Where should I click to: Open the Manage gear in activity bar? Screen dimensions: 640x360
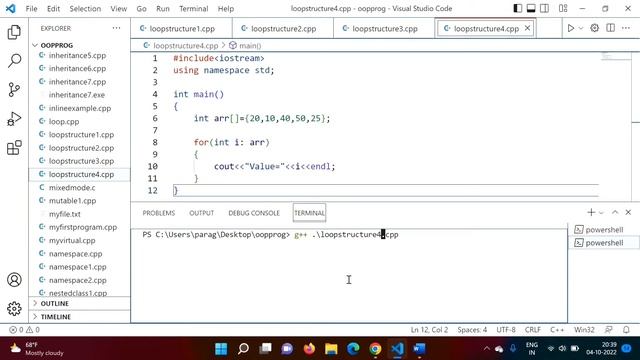pos(14,309)
